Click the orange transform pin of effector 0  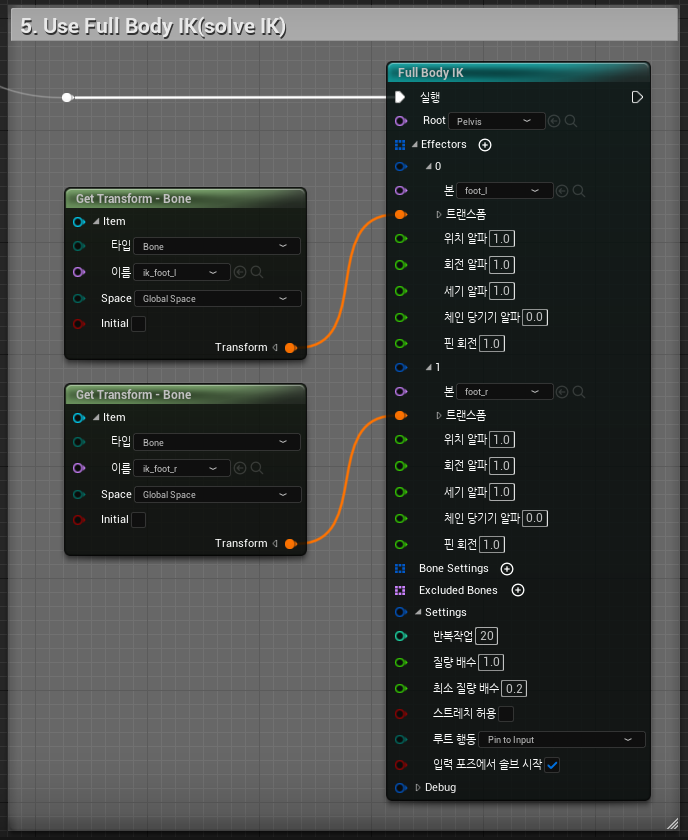(x=401, y=214)
